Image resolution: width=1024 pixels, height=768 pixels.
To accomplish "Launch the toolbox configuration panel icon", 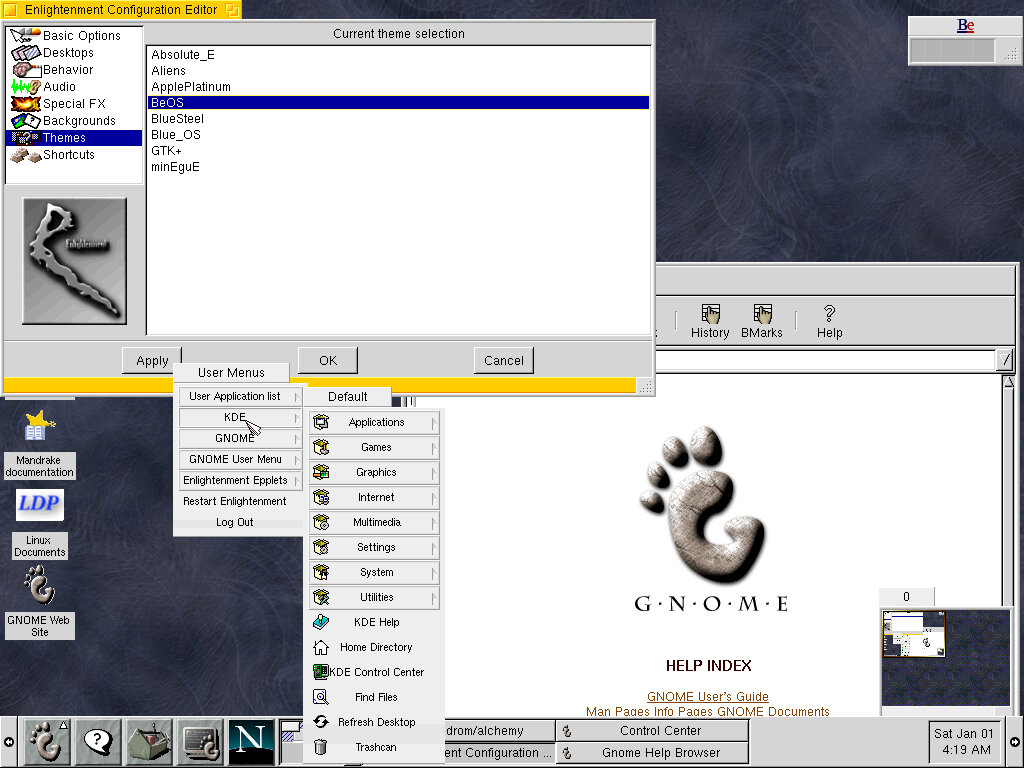I will 149,742.
